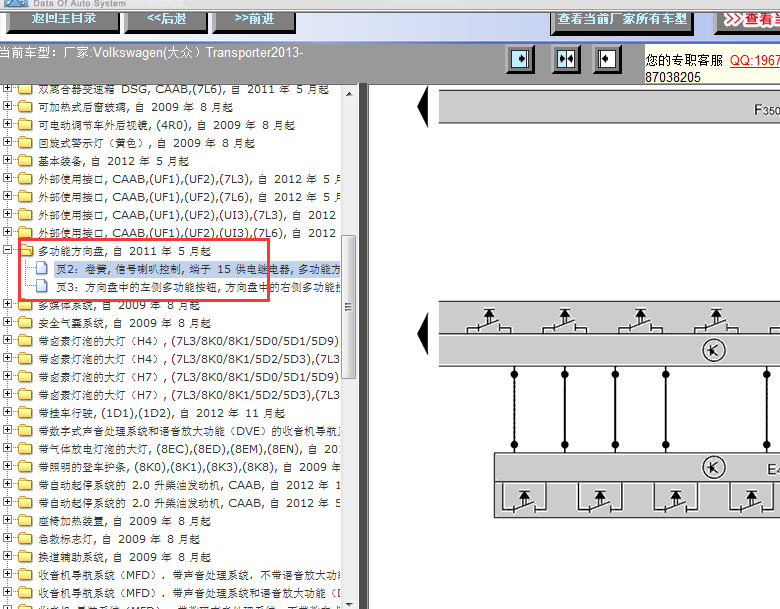This screenshot has height=609, width=780.
Task: Click upper black arrow marker in diagram
Action: [x=423, y=106]
